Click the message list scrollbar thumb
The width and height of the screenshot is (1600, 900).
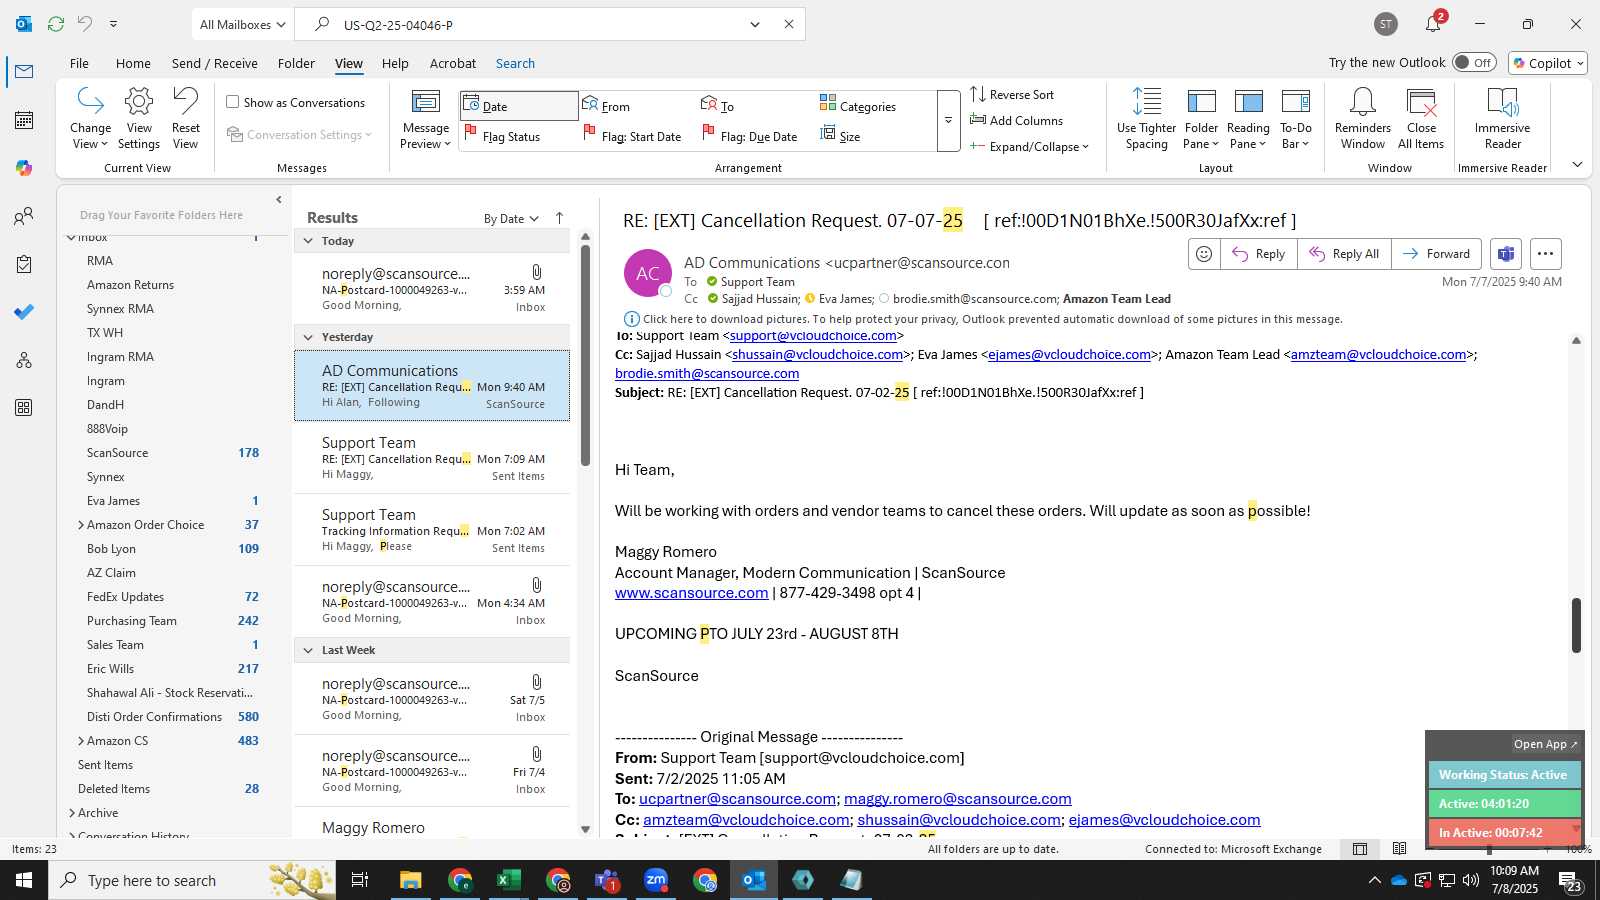click(x=585, y=355)
